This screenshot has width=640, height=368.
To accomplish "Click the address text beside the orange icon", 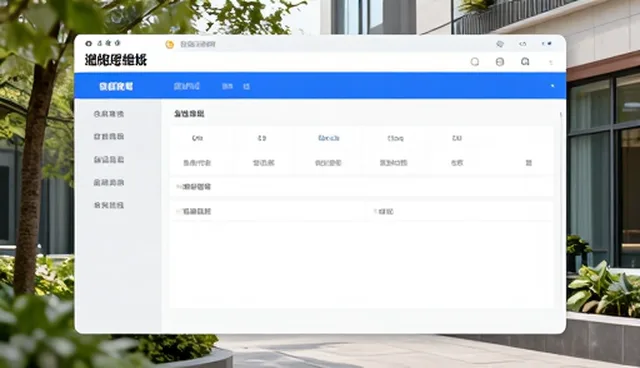I will tap(198, 44).
